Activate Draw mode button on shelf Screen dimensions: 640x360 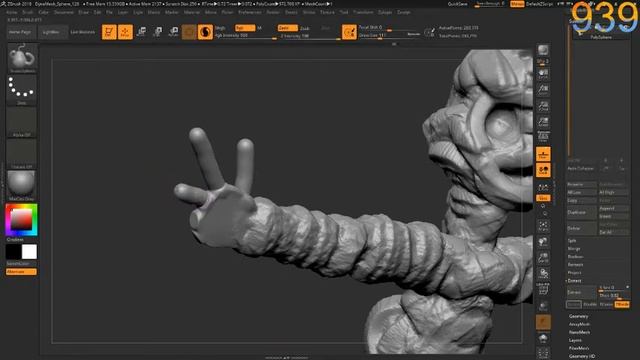[x=125, y=32]
